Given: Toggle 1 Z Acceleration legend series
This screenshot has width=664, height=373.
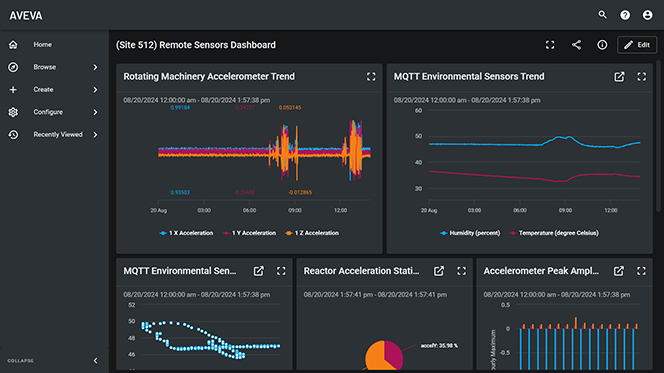Looking at the screenshot, I should pyautogui.click(x=312, y=233).
